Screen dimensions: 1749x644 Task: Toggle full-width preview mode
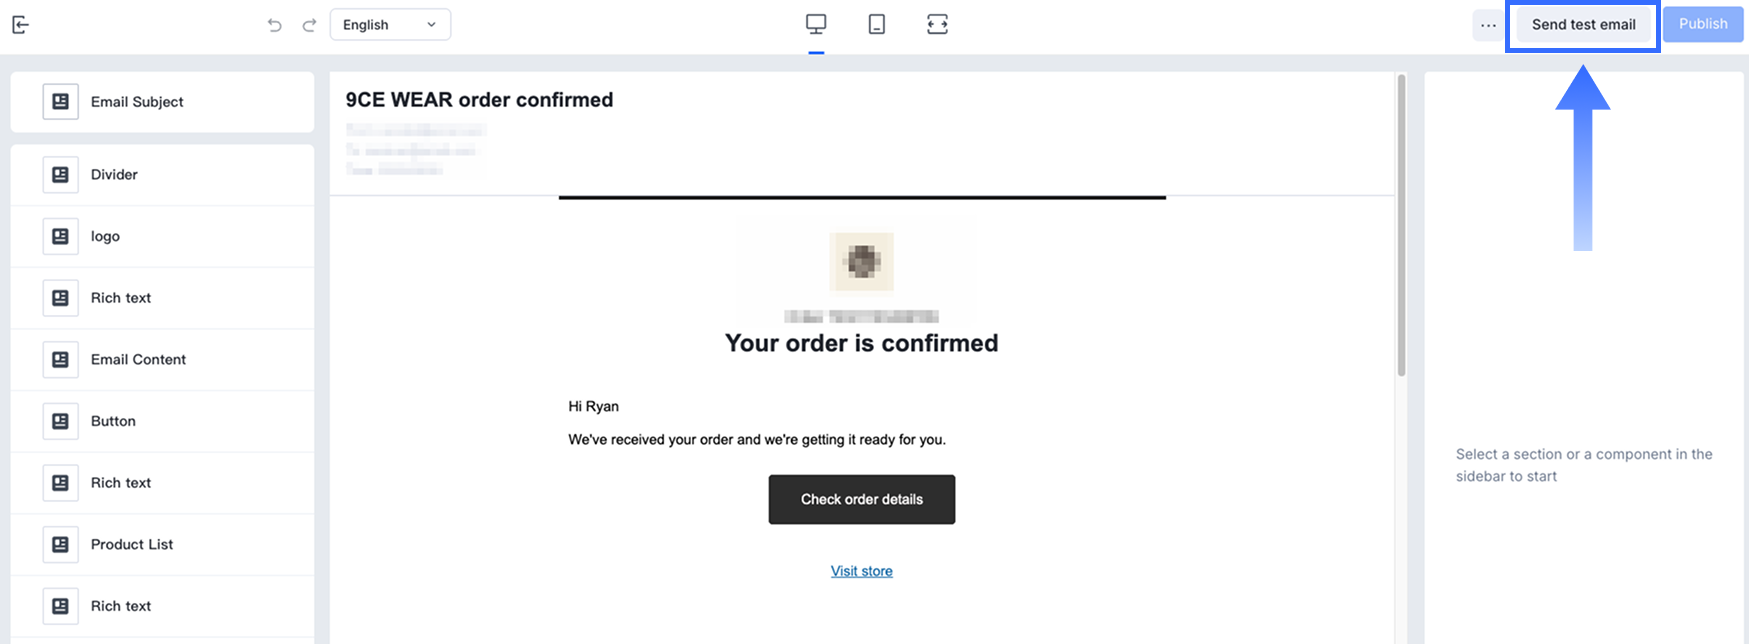click(937, 24)
